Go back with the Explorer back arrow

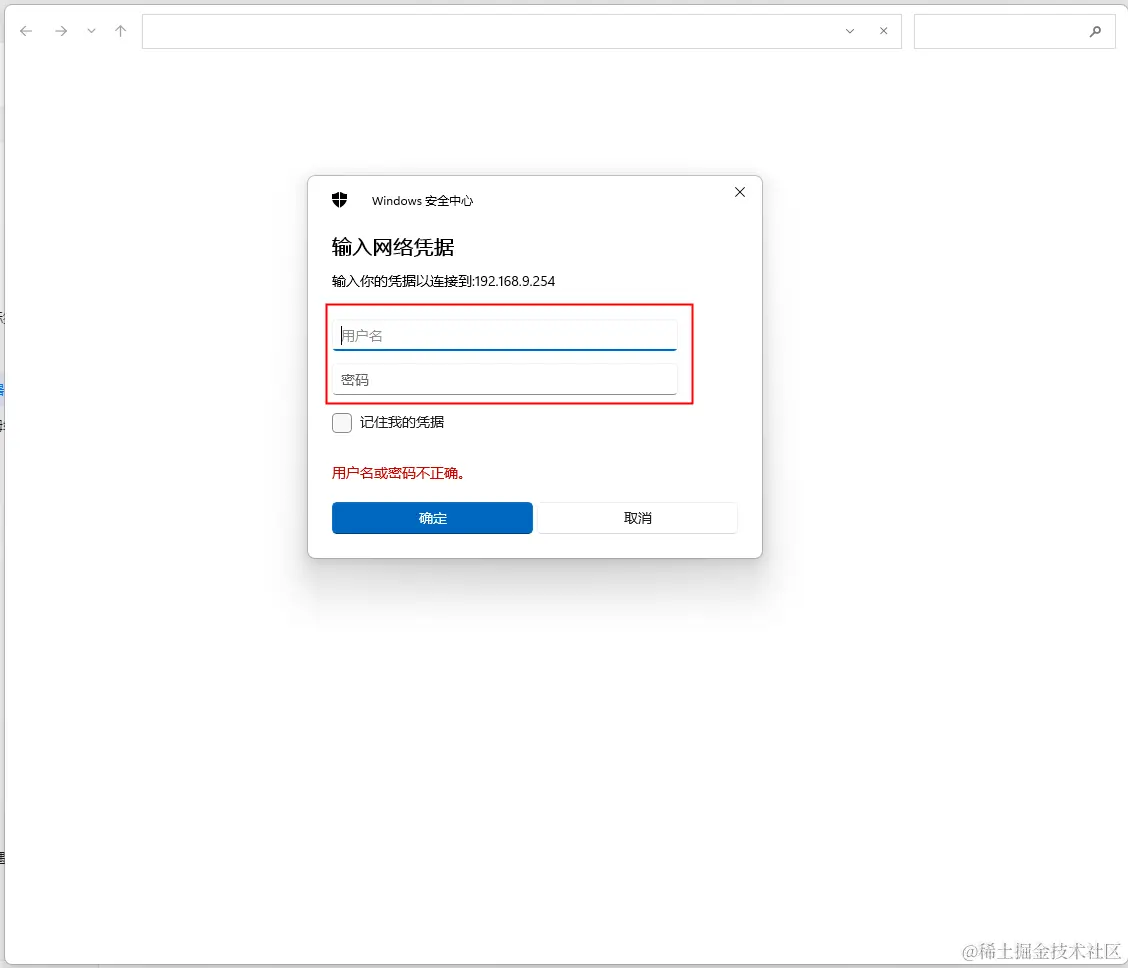point(26,31)
